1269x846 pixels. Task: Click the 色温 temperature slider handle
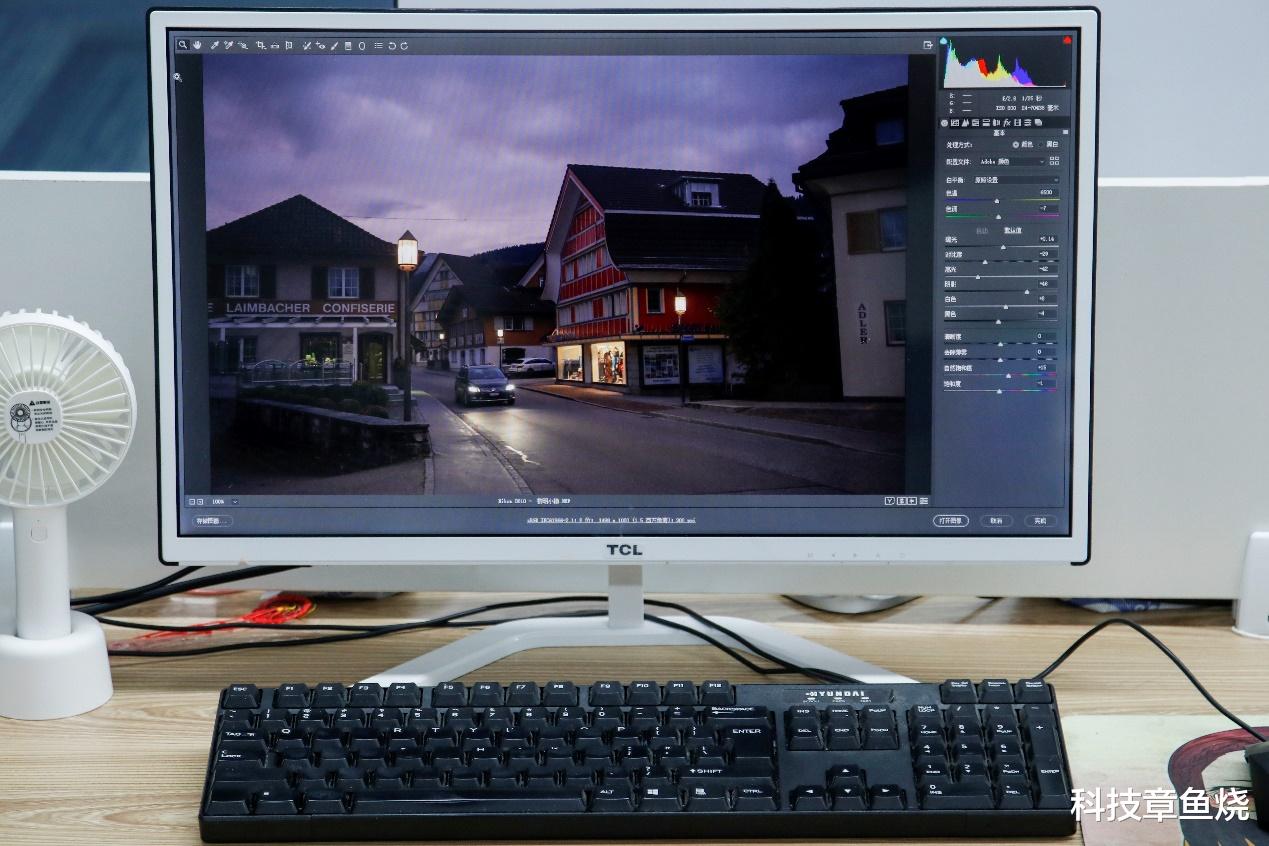(997, 201)
